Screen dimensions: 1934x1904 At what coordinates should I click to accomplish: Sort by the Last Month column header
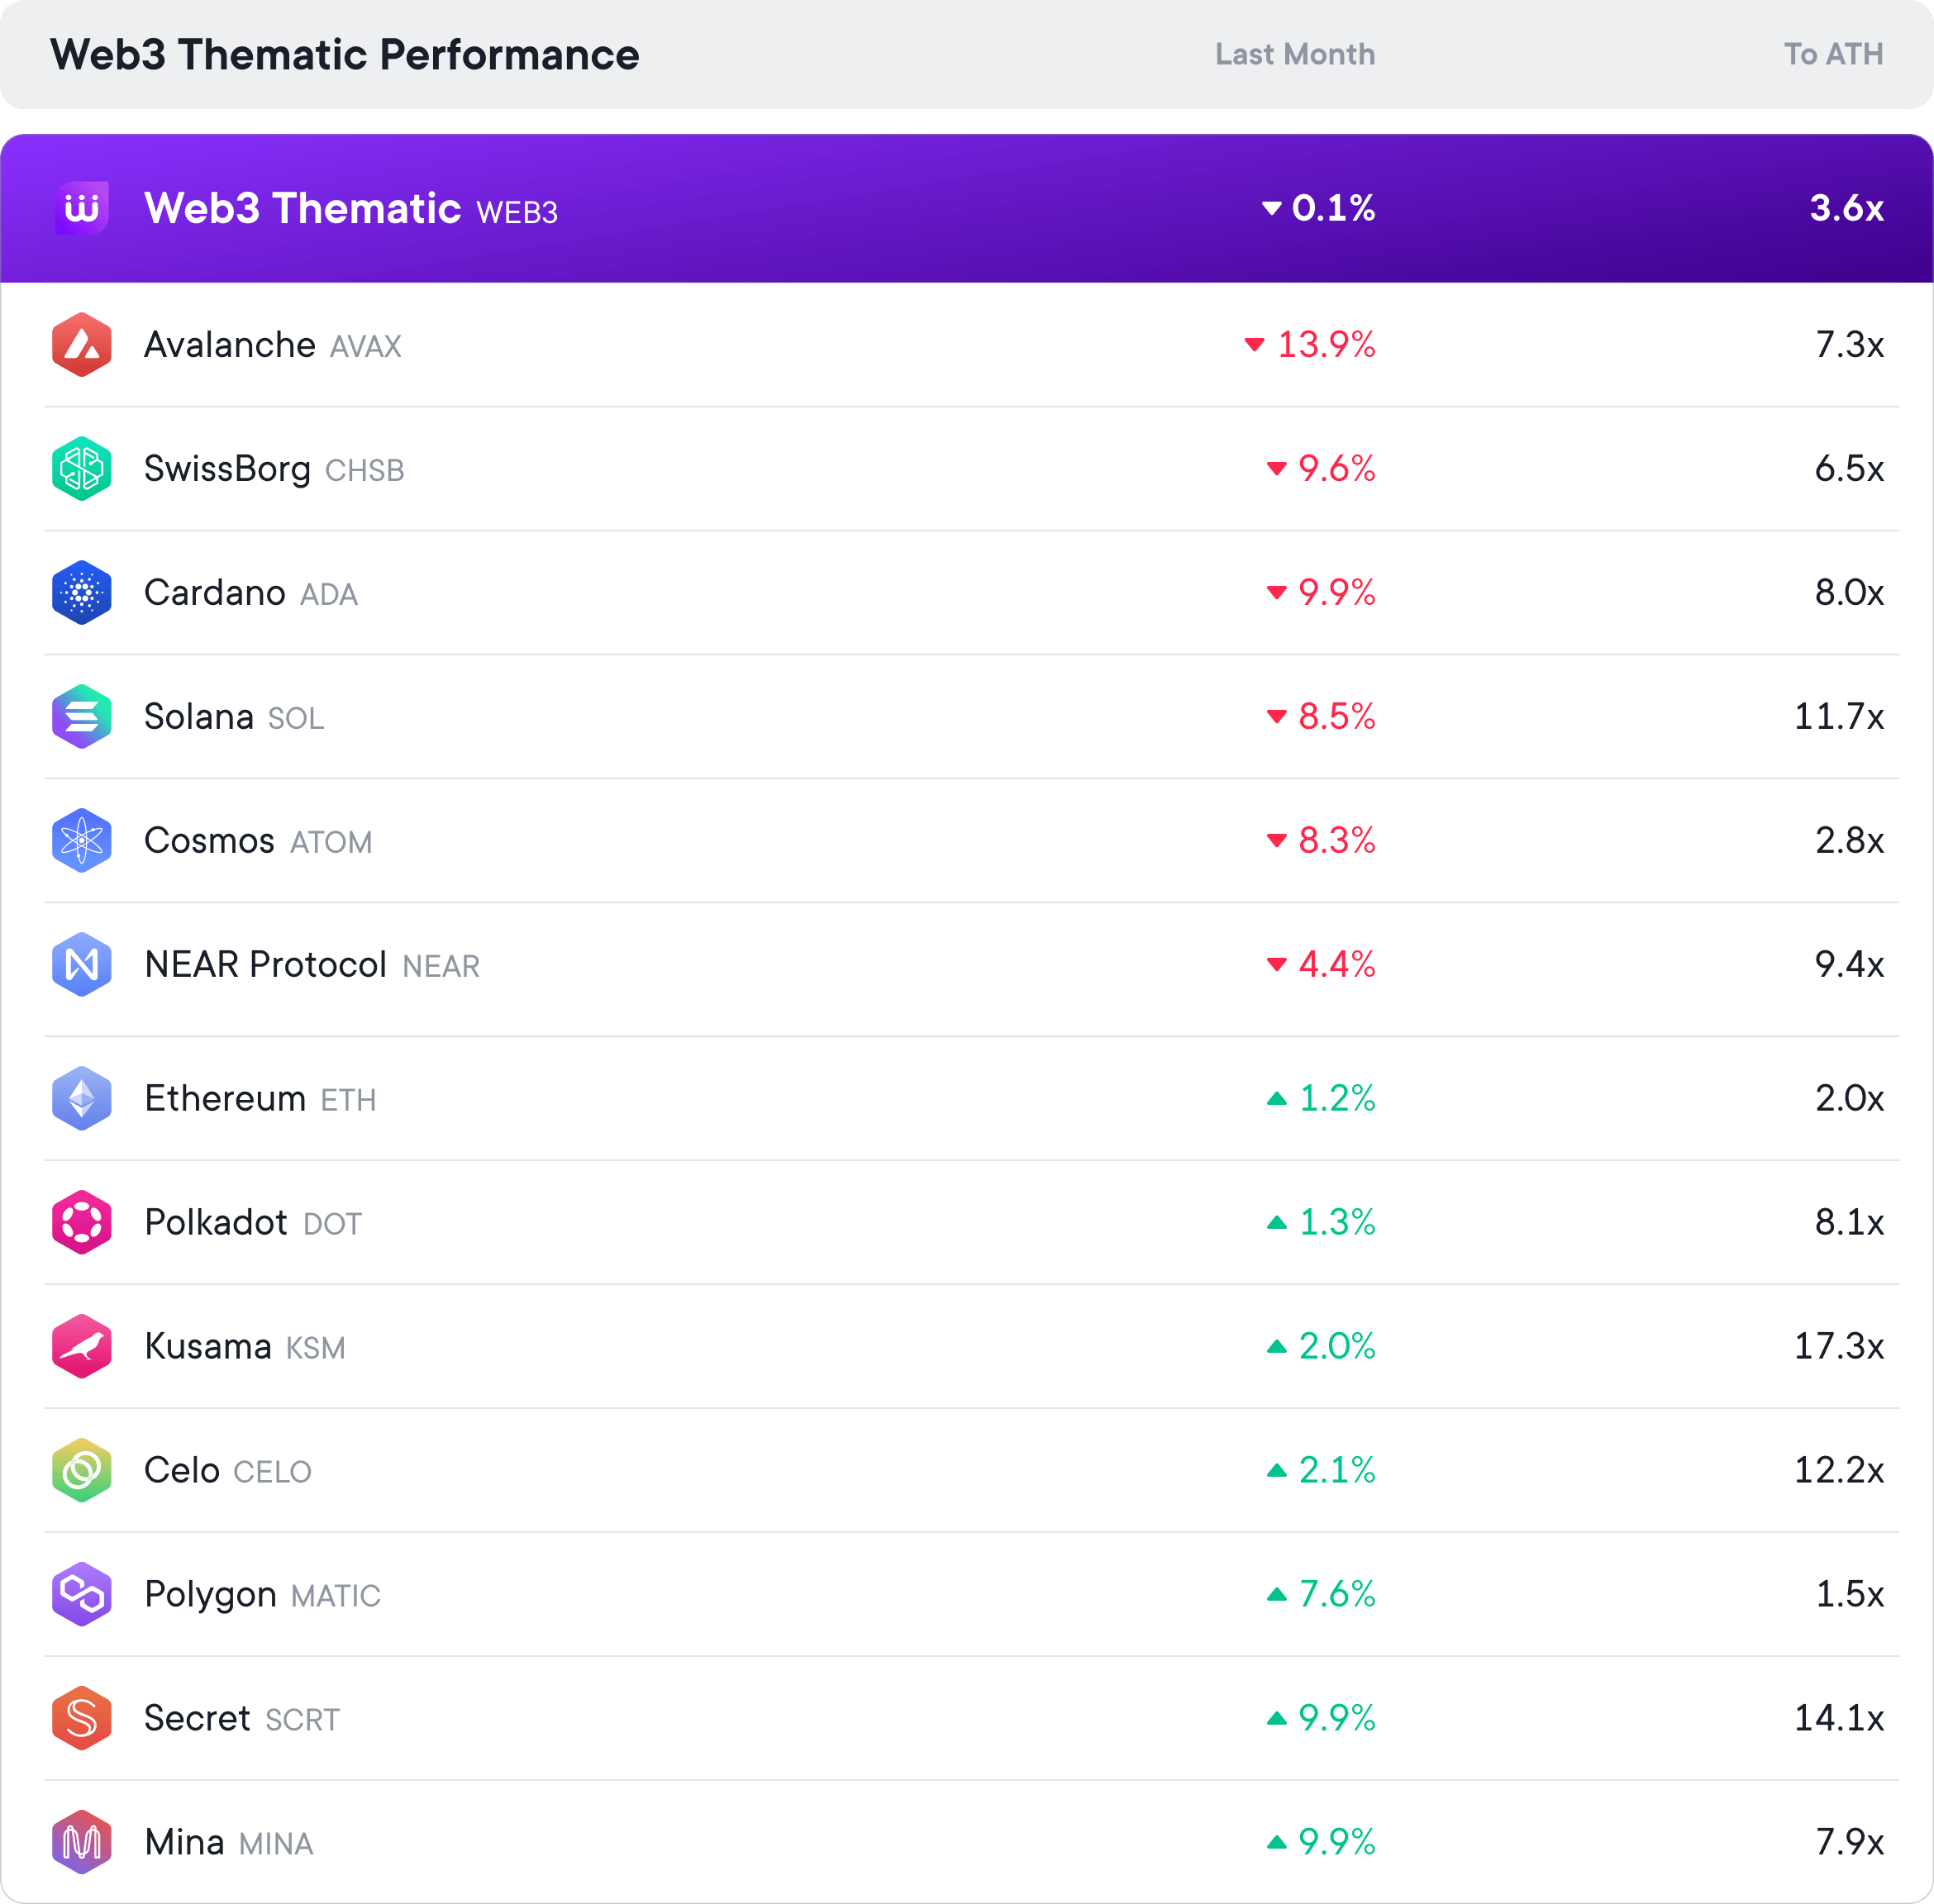click(x=1295, y=54)
